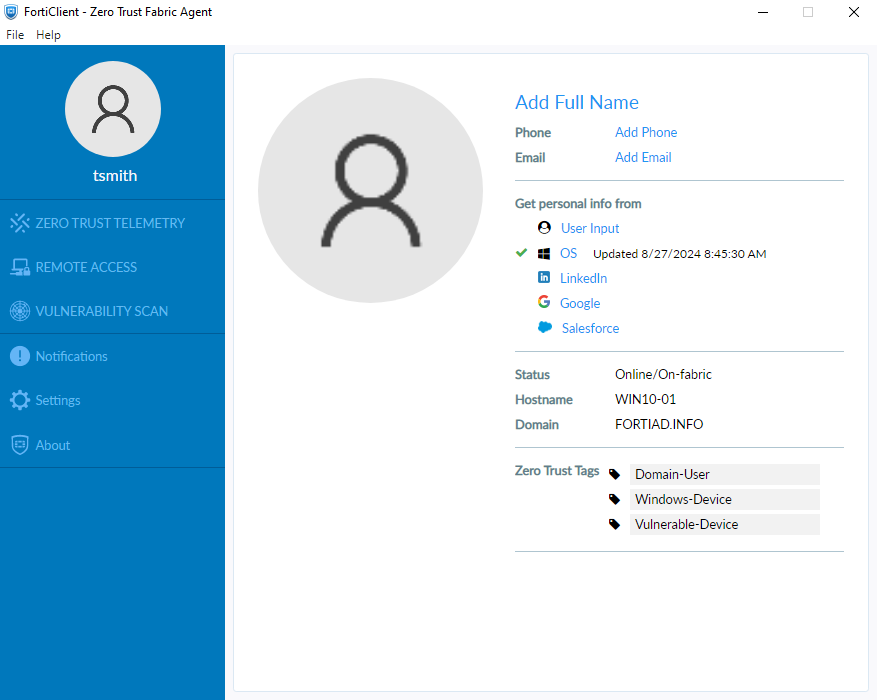Click the Settings gear icon
This screenshot has width=877, height=700.
point(20,400)
